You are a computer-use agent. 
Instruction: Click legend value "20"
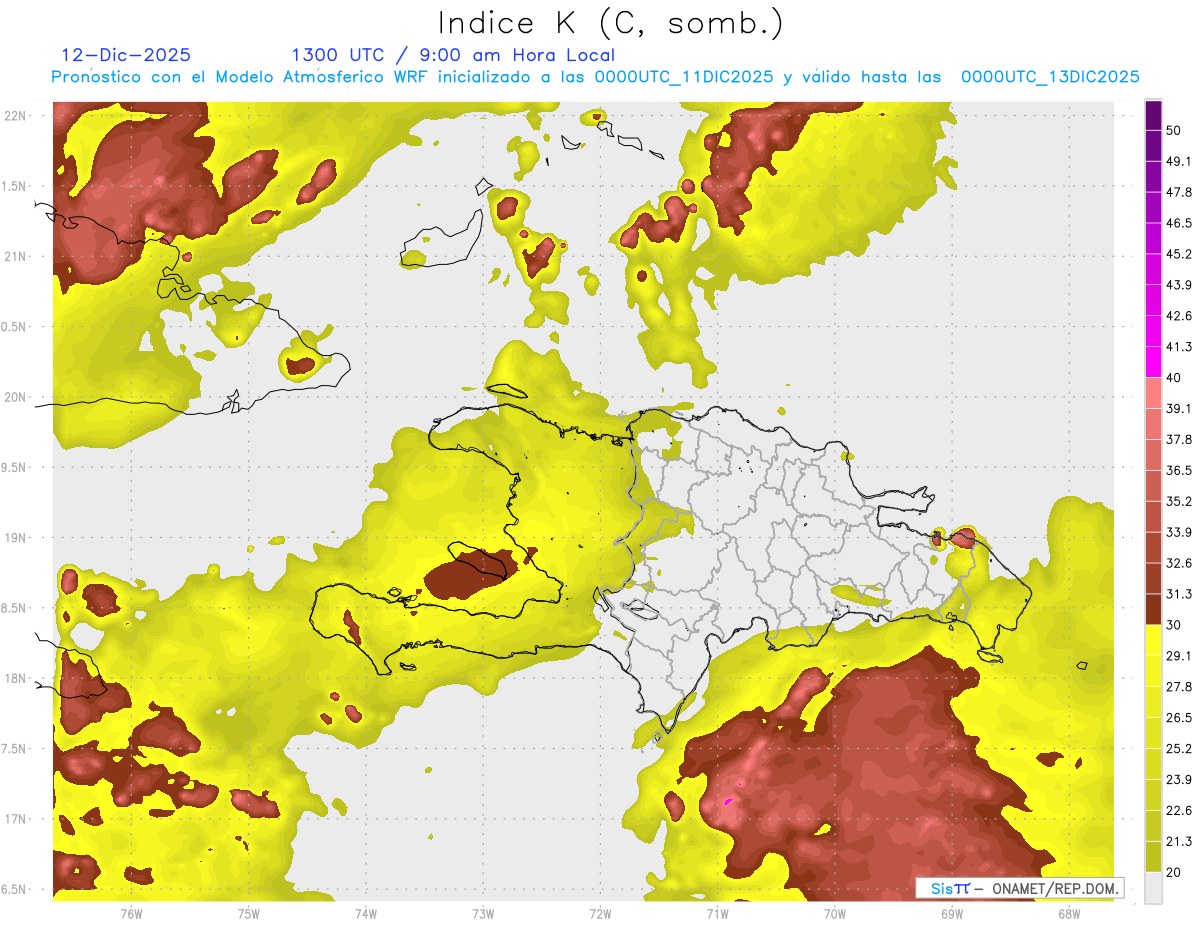pos(1175,873)
